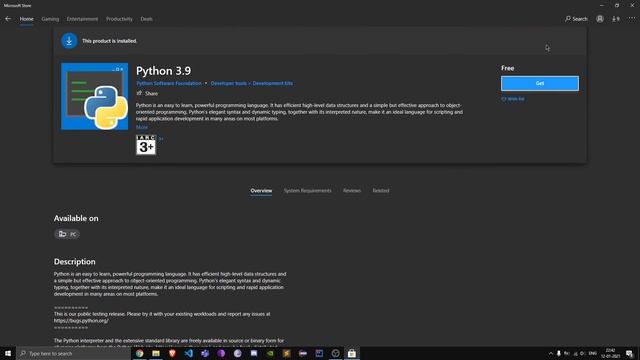
Task: Open Brave browser from the taskbar
Action: [x=172, y=353]
